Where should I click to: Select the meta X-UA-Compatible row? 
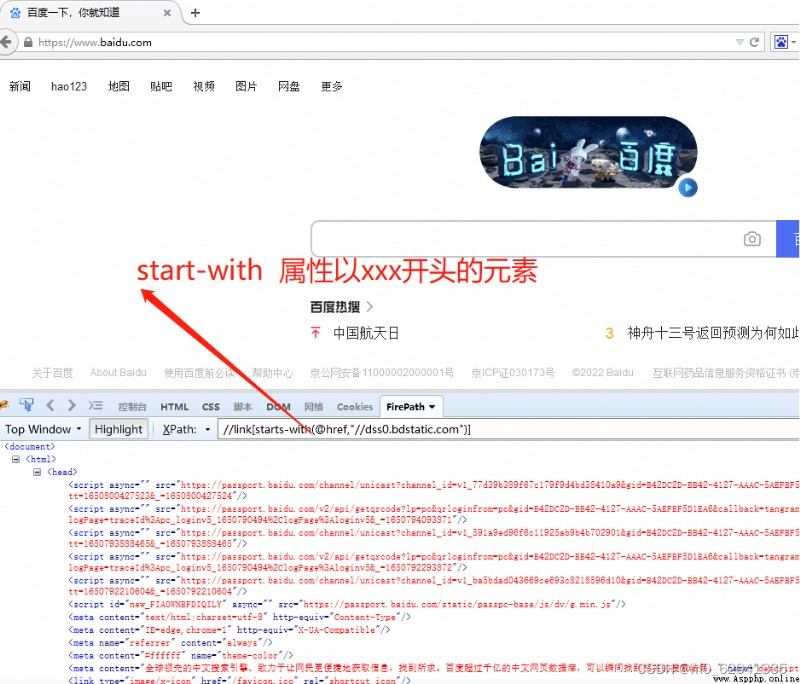pyautogui.click(x=230, y=630)
